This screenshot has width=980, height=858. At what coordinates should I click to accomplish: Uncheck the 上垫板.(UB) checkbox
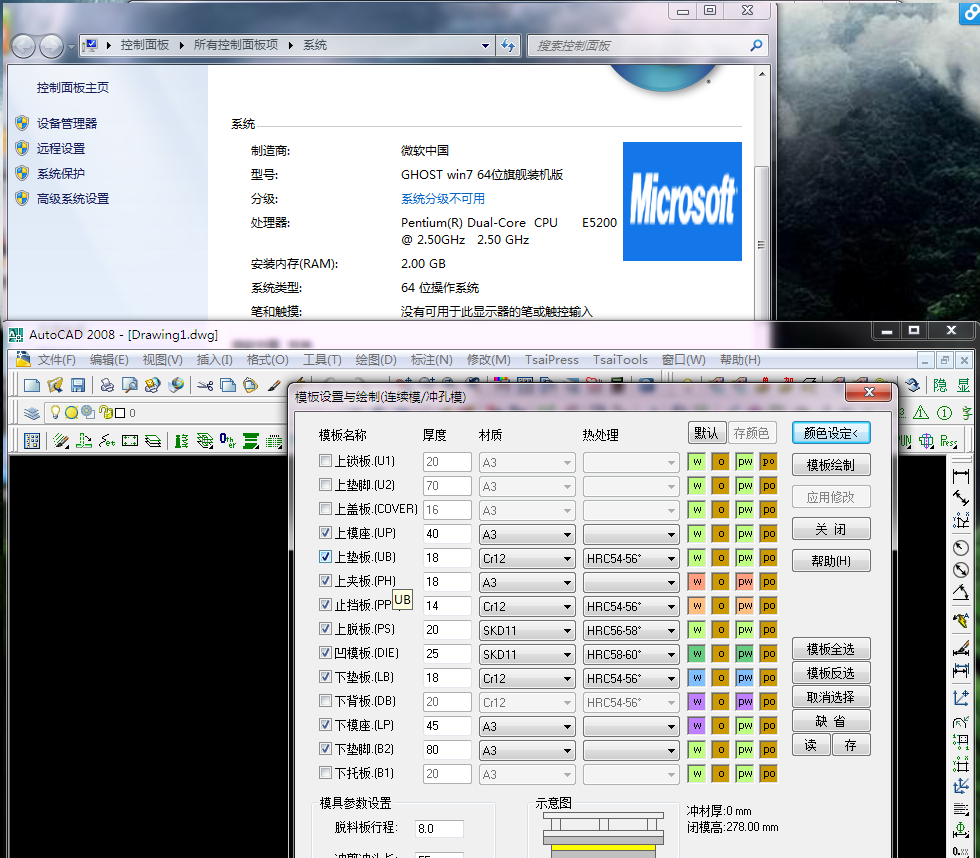point(325,557)
